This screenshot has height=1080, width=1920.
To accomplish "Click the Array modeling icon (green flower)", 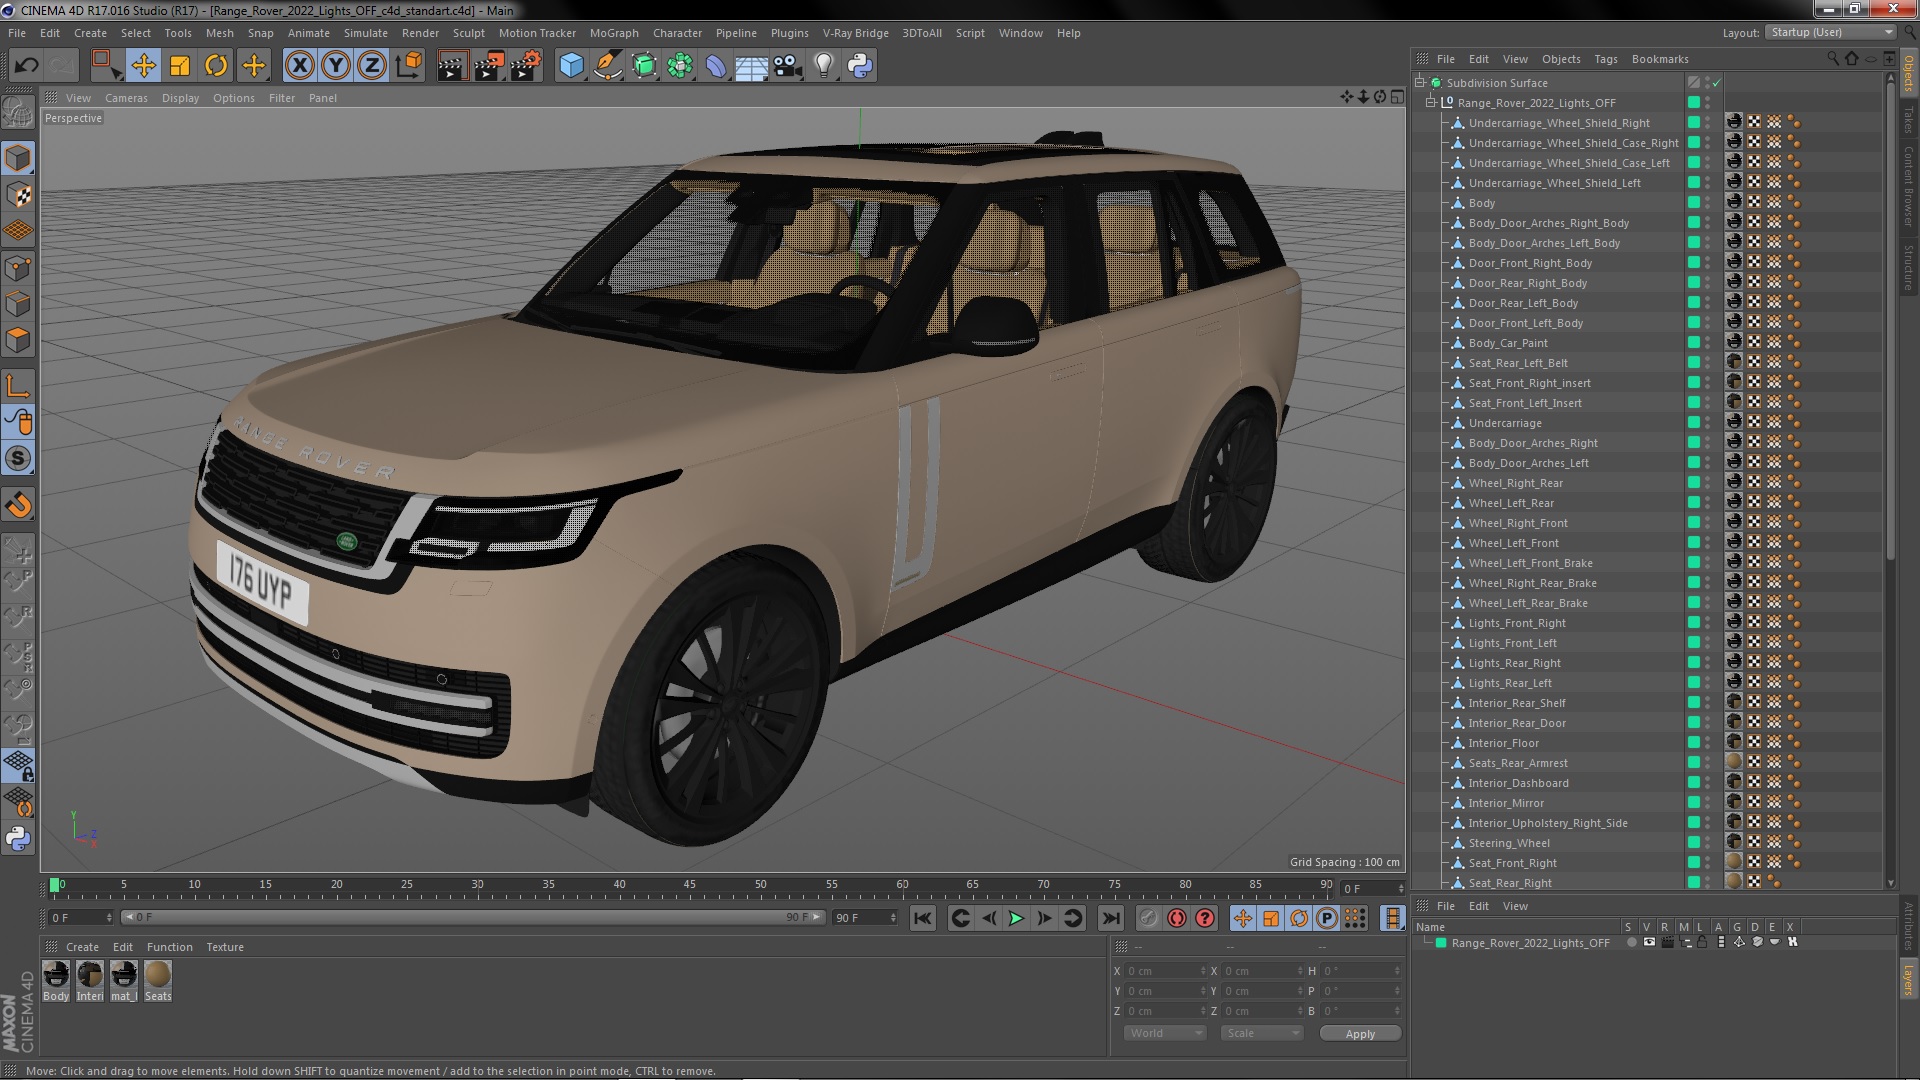I will (x=680, y=66).
